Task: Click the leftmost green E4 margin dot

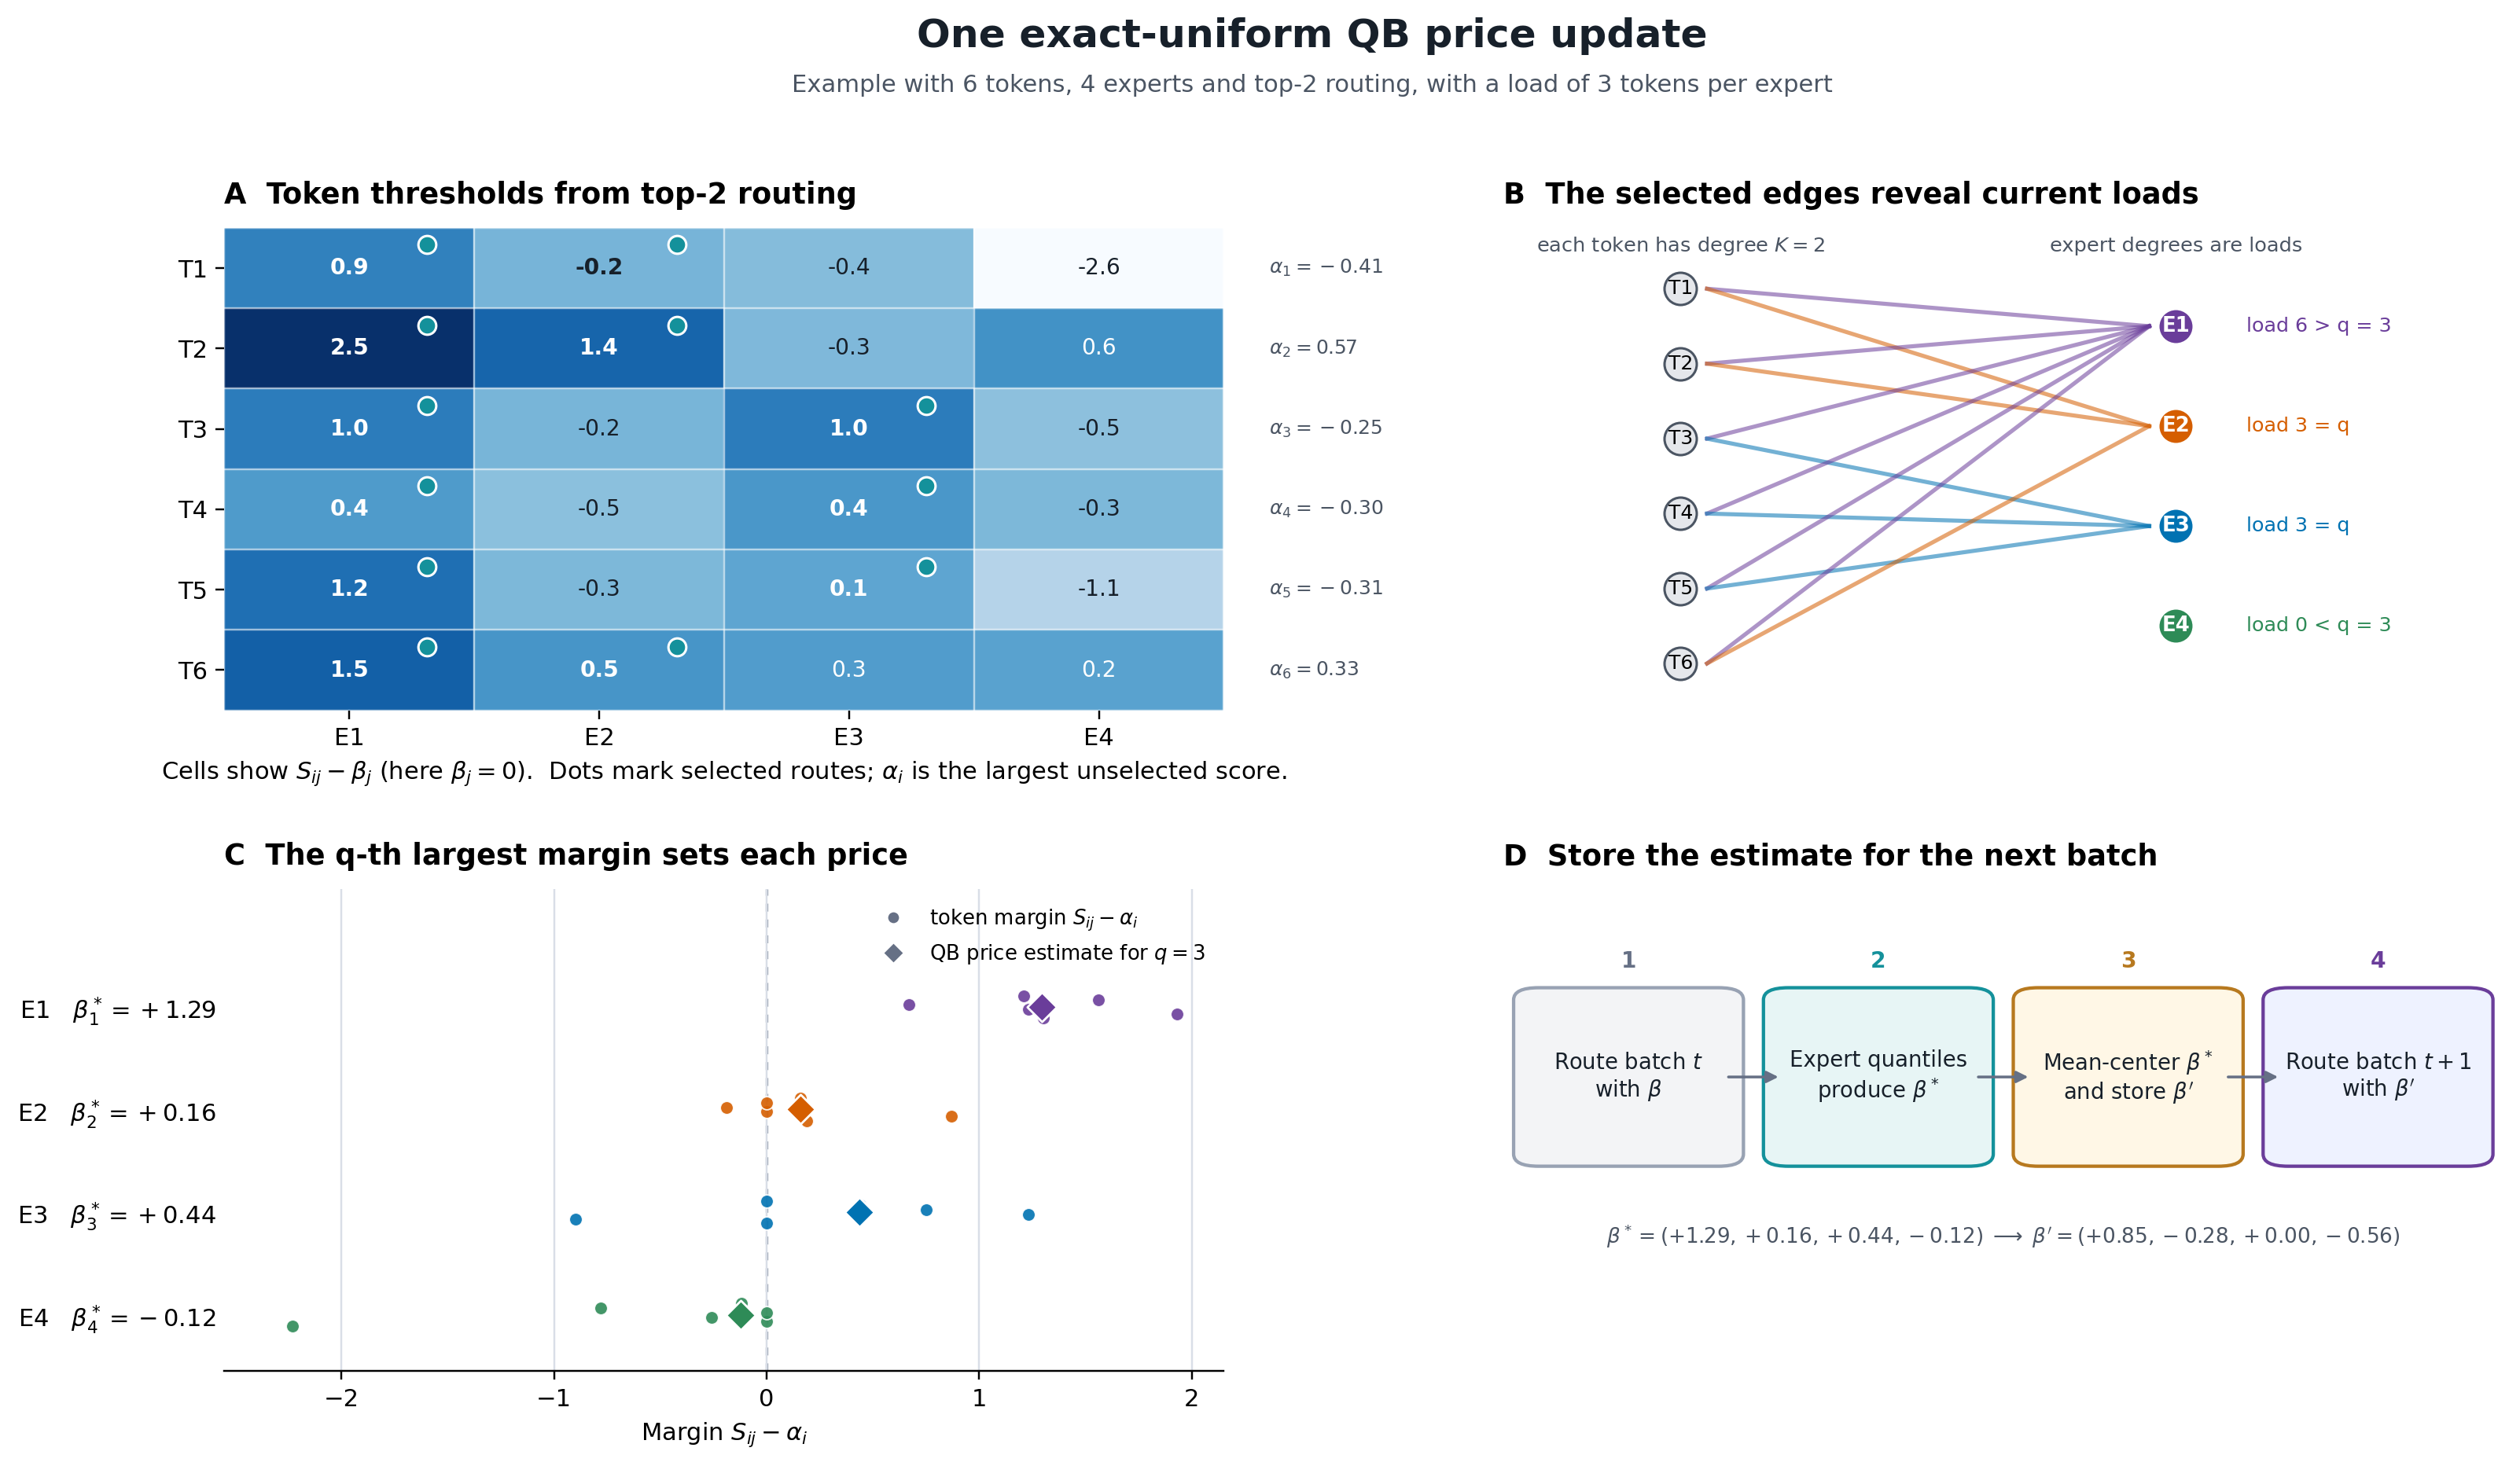Action: [x=293, y=1326]
